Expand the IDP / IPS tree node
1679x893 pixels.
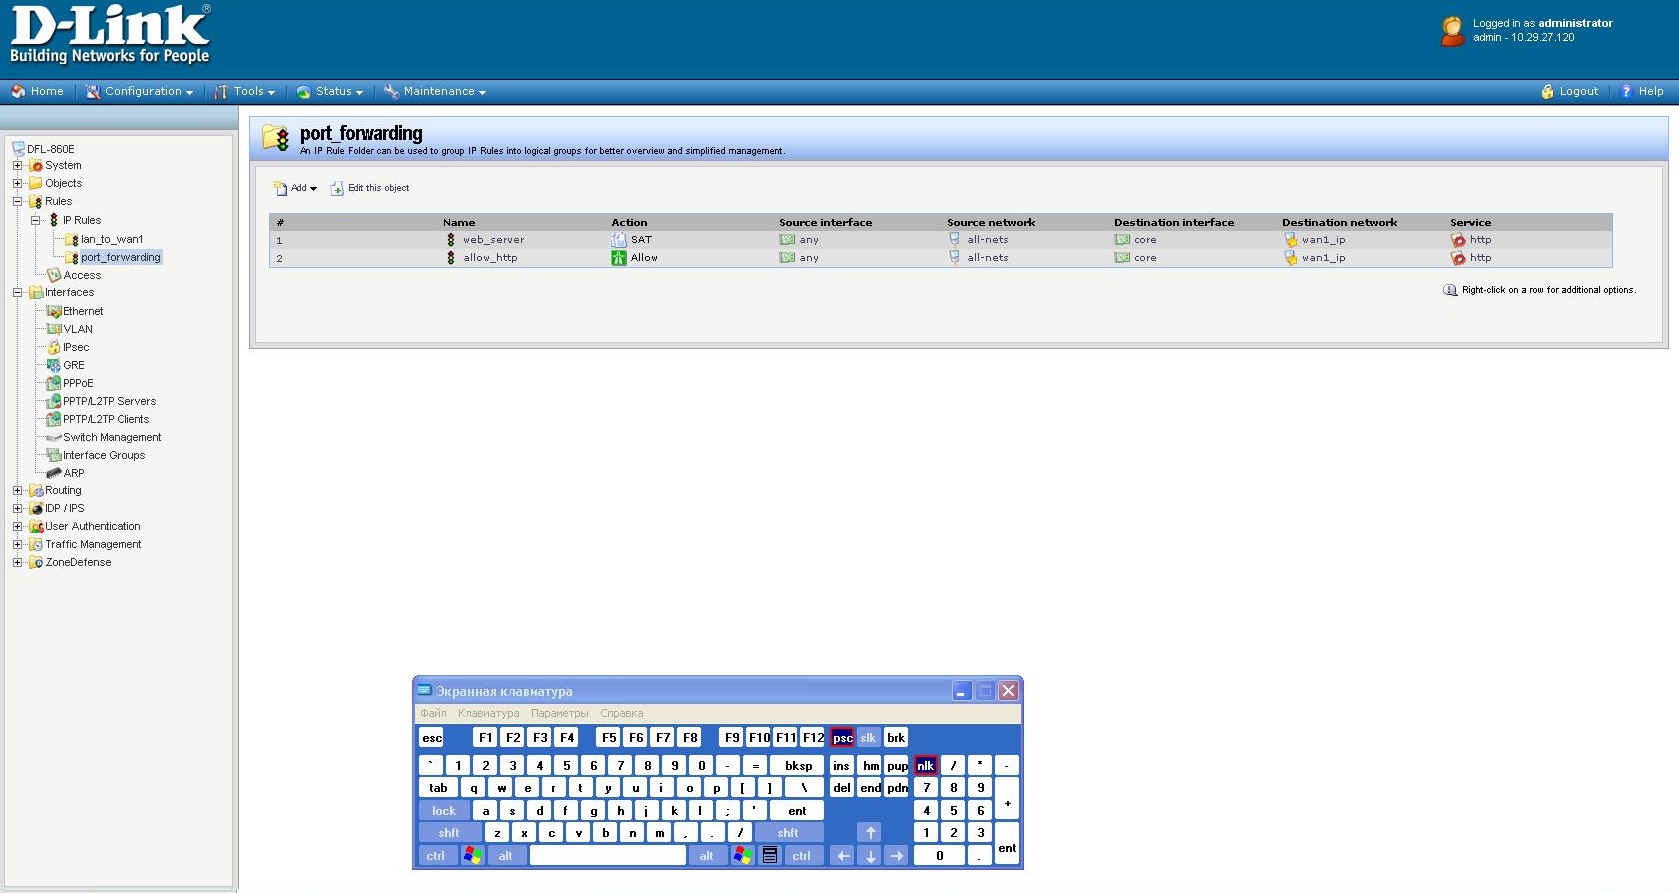point(17,509)
